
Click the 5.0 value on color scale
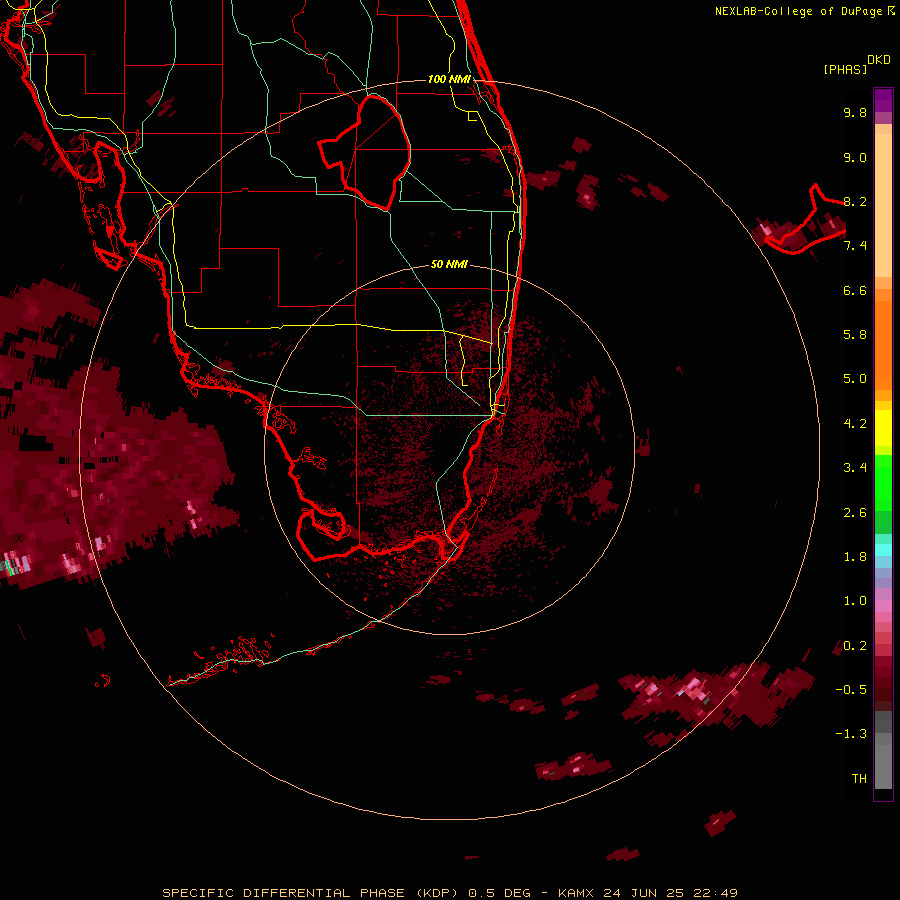855,379
